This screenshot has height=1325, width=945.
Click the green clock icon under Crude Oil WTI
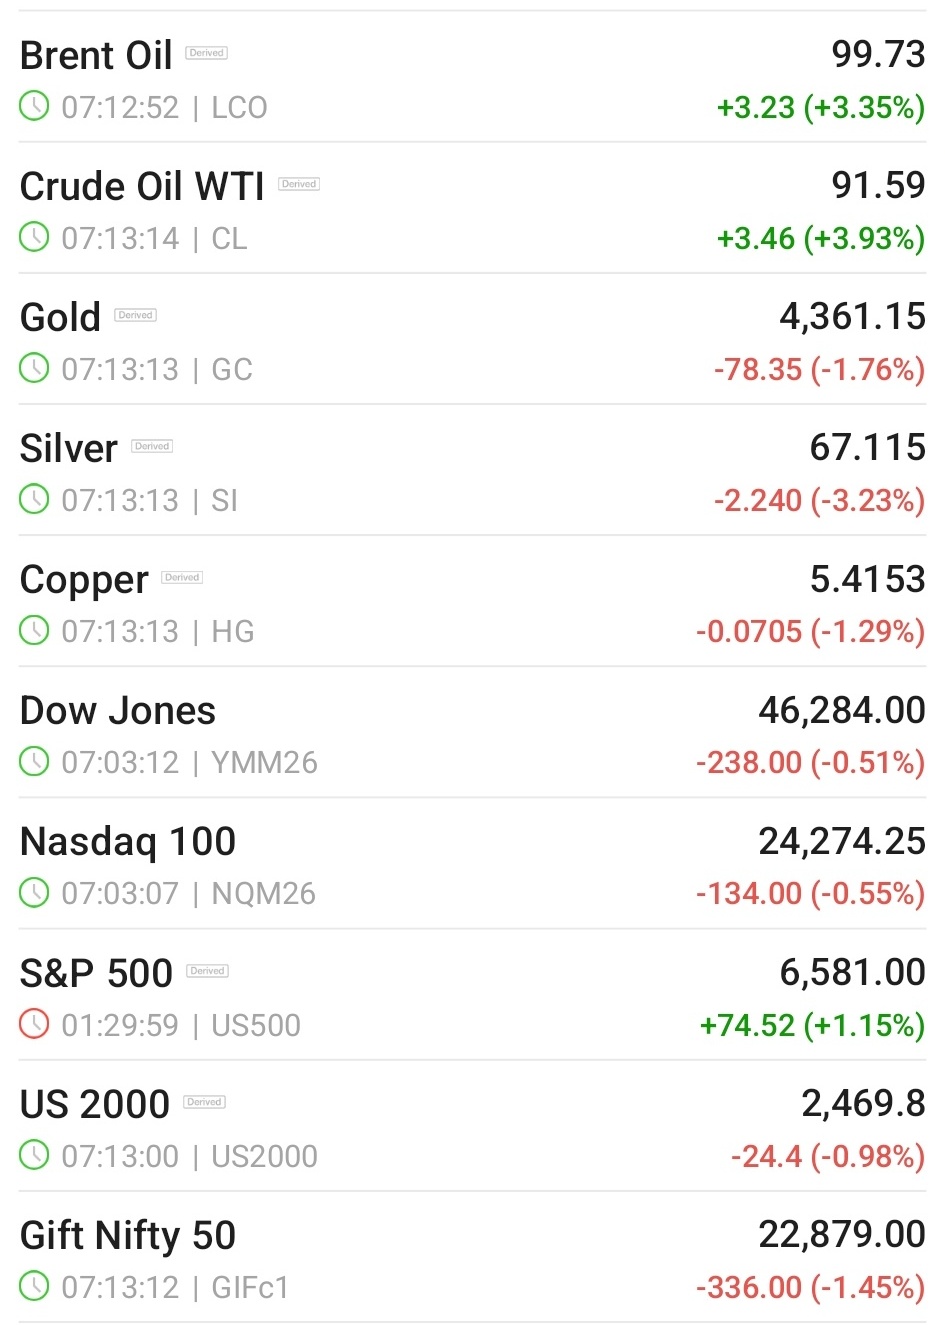(x=34, y=237)
